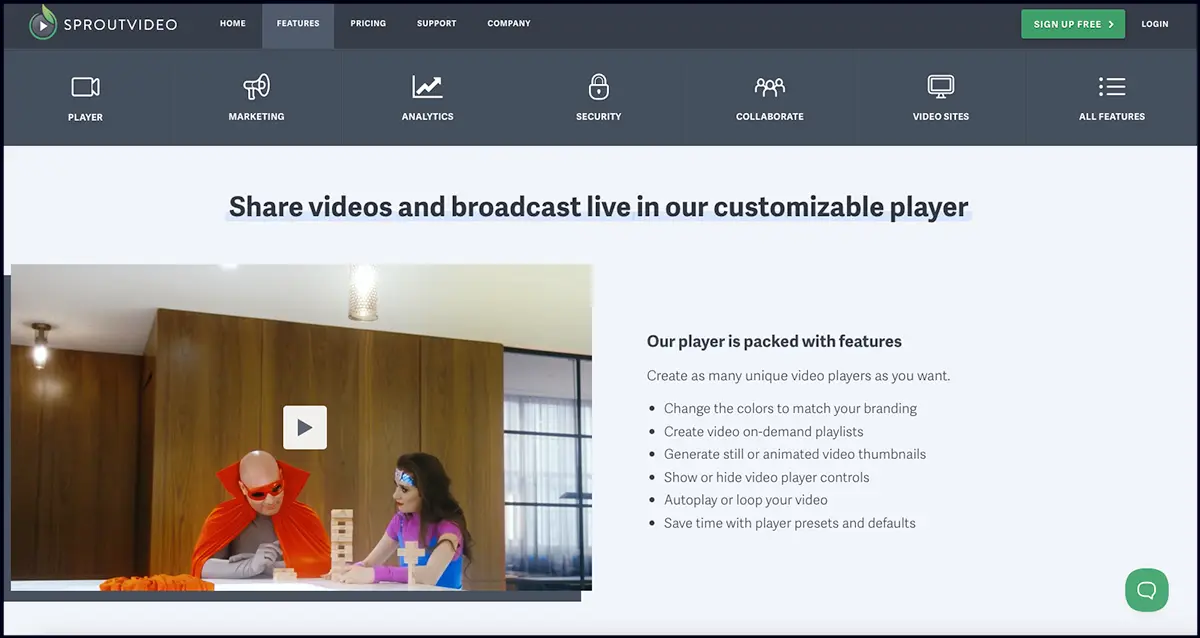Click the 'VIDEO SITES' text label
Image resolution: width=1200 pixels, height=638 pixels.
pyautogui.click(x=941, y=117)
